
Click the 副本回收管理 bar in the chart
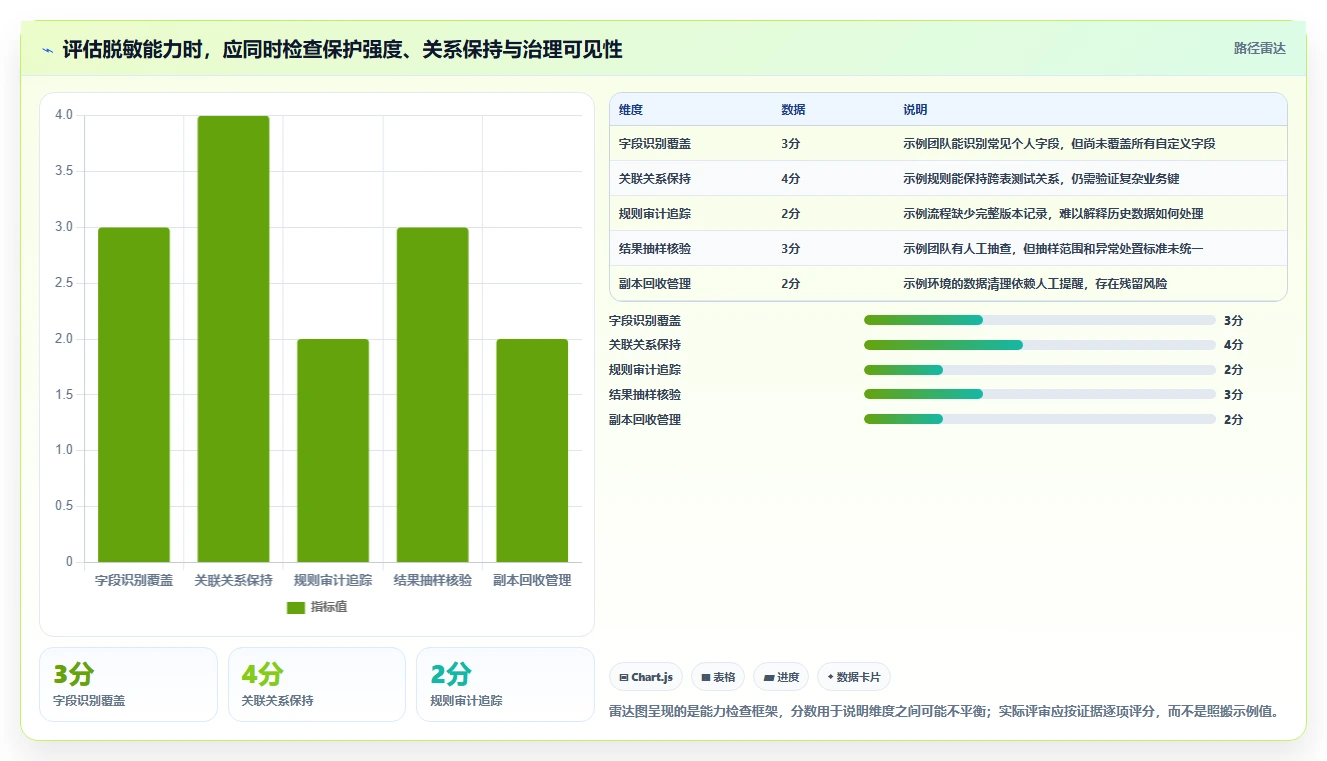point(532,451)
